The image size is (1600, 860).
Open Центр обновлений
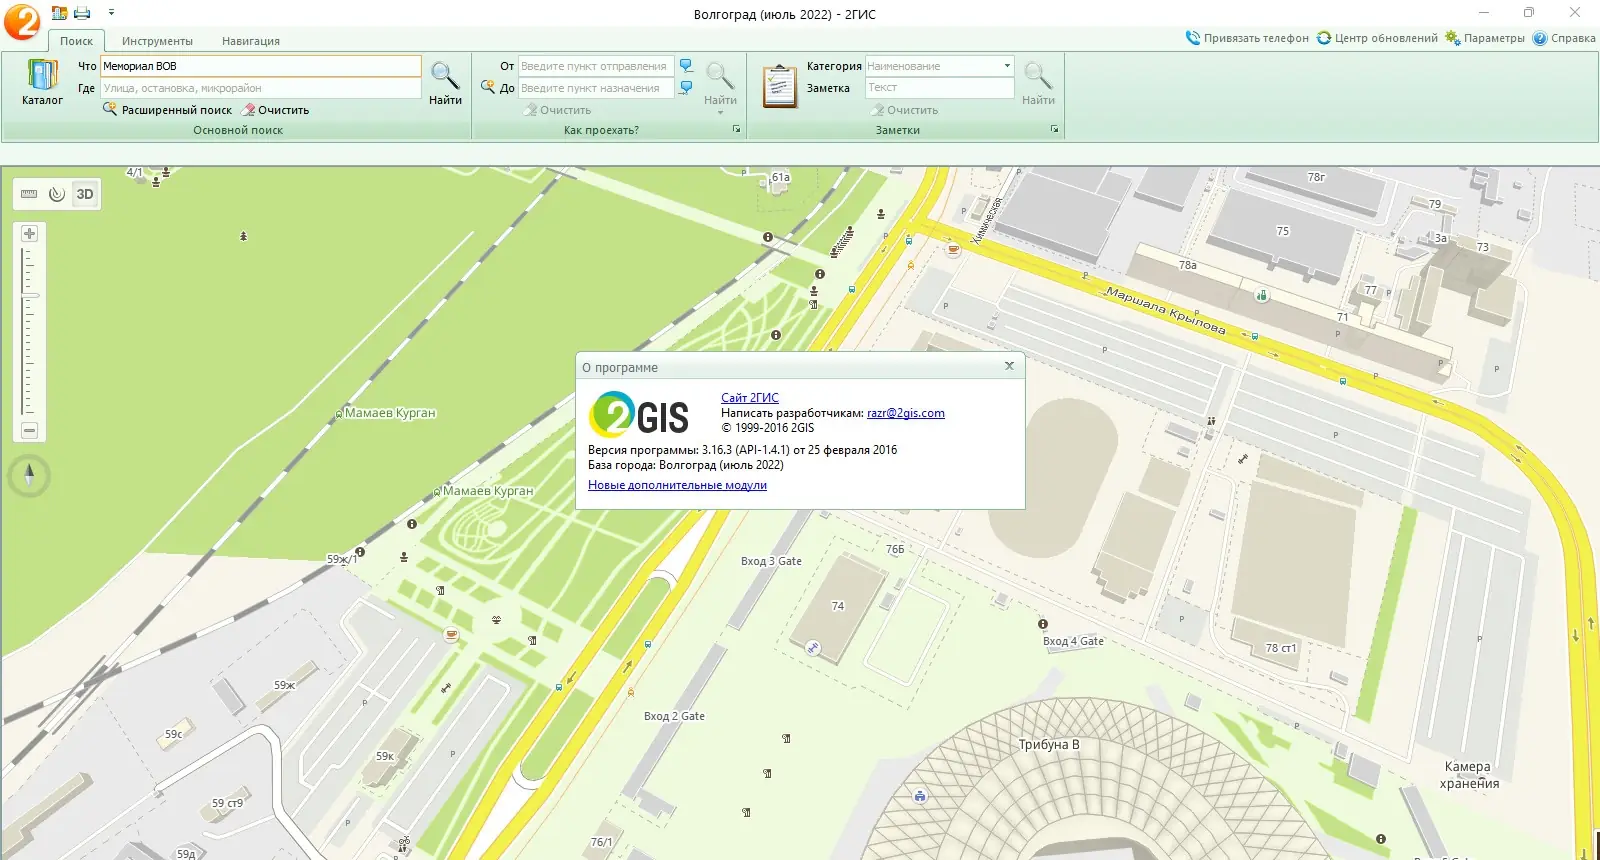[x=1377, y=38]
